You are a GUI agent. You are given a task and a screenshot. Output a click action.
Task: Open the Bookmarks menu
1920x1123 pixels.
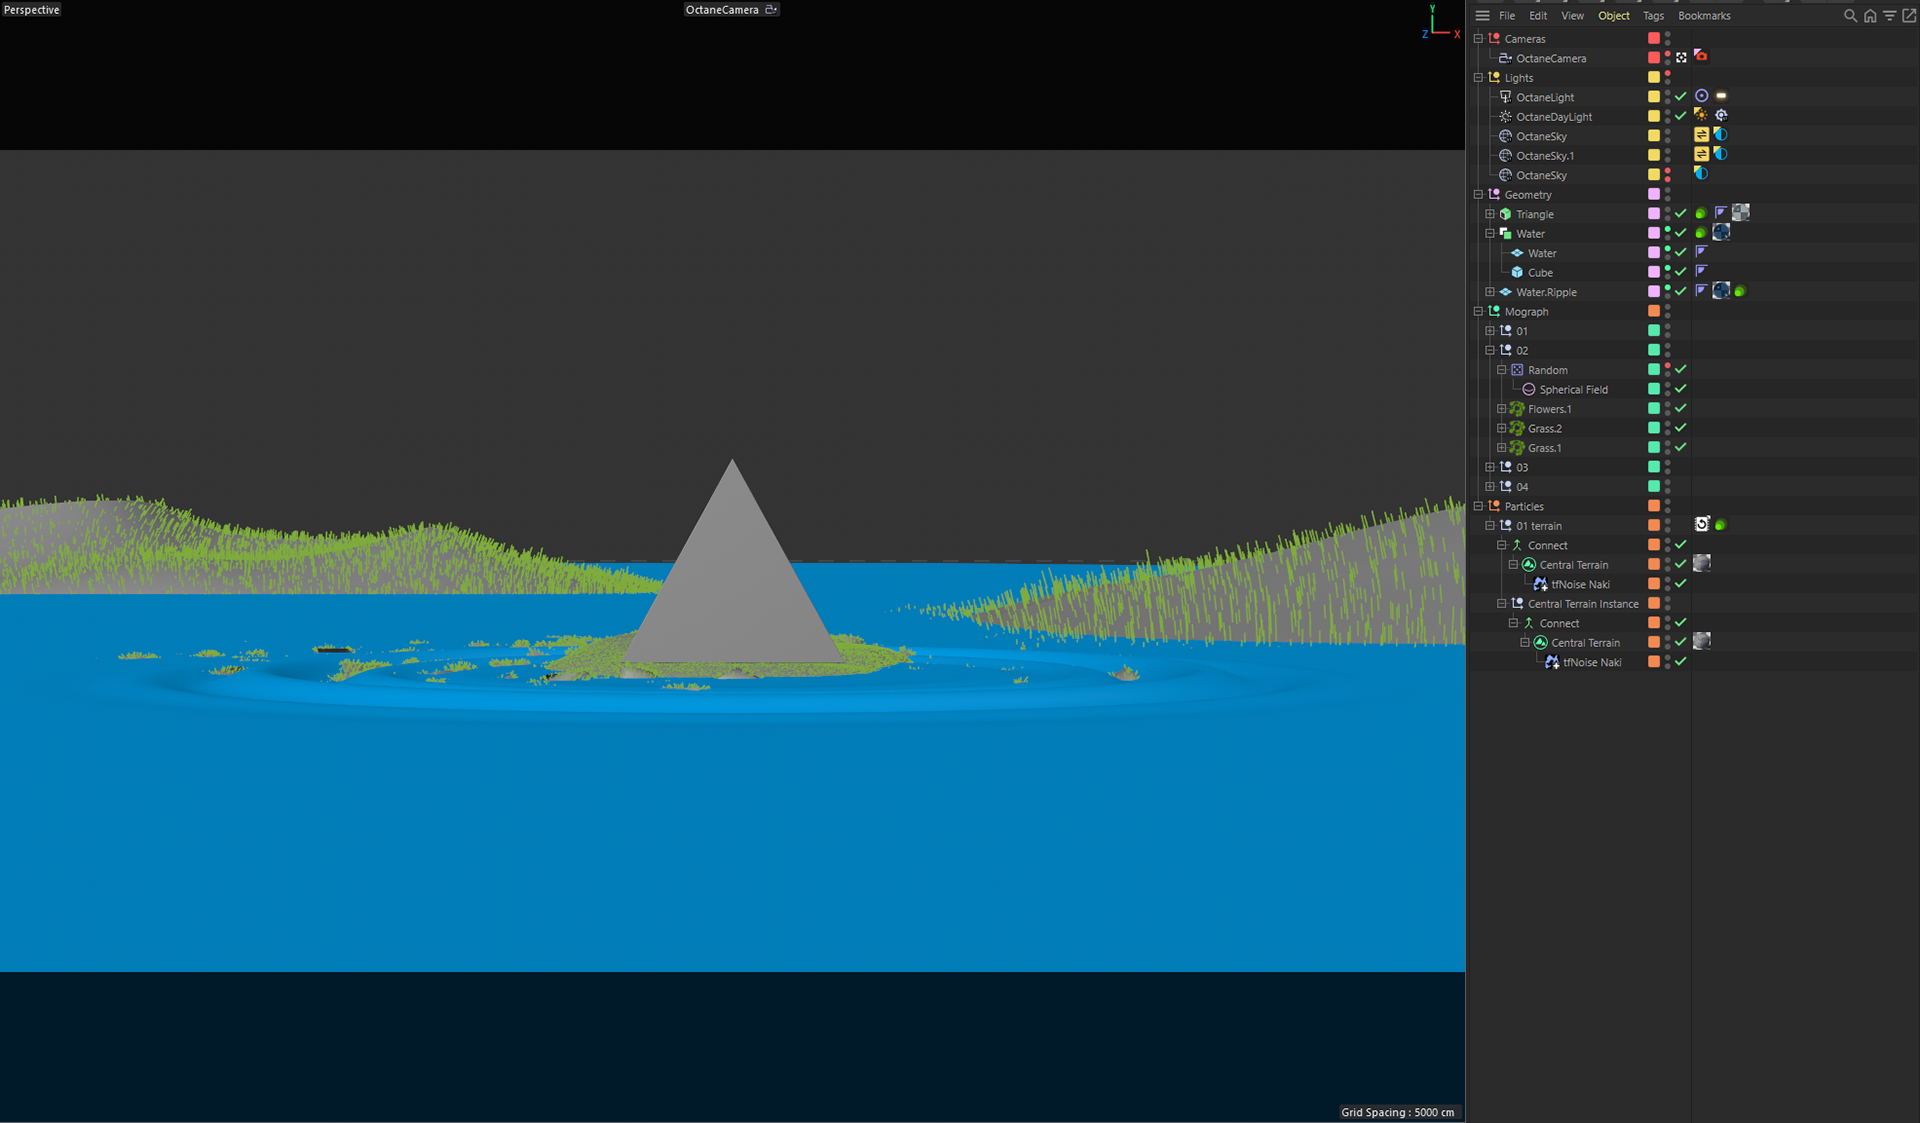1704,16
